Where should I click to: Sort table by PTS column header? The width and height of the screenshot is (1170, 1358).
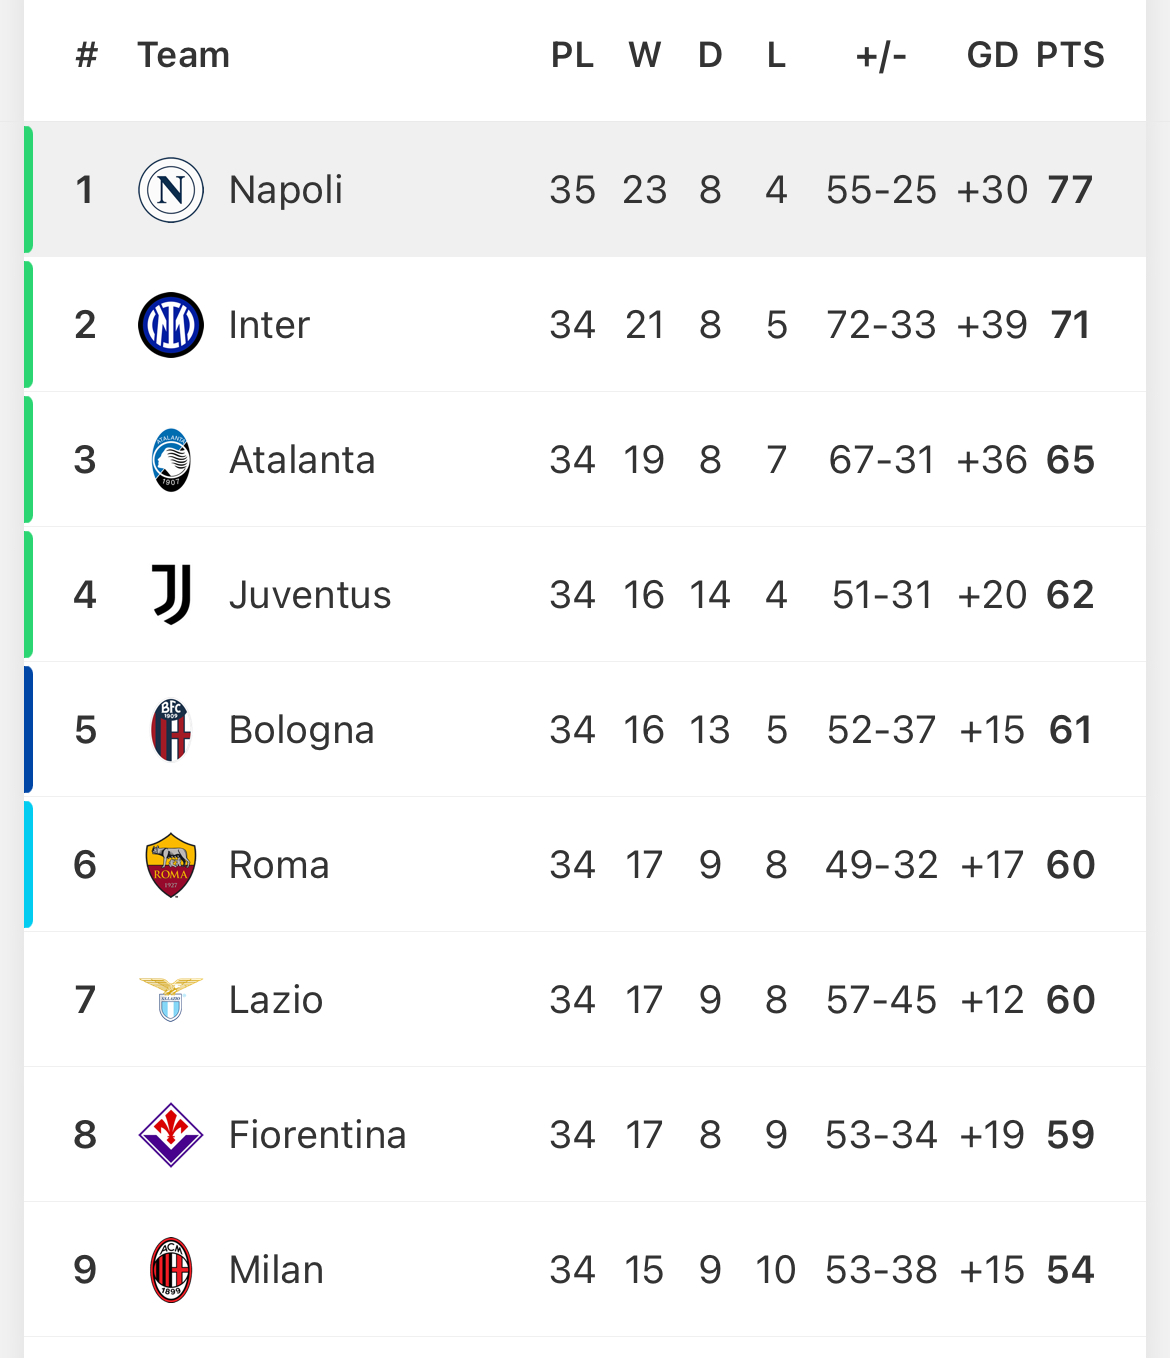tap(1070, 55)
